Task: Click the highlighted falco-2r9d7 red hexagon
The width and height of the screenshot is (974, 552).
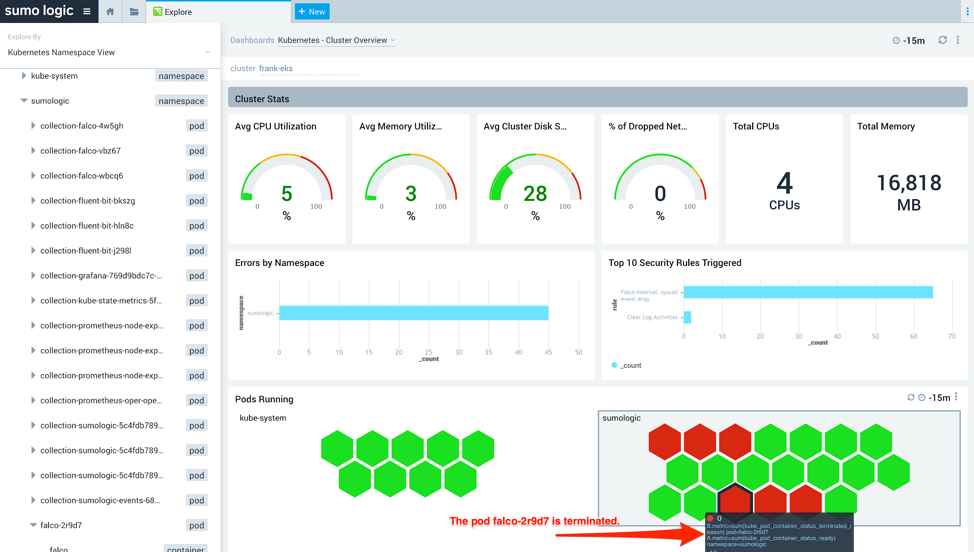Action: [735, 500]
